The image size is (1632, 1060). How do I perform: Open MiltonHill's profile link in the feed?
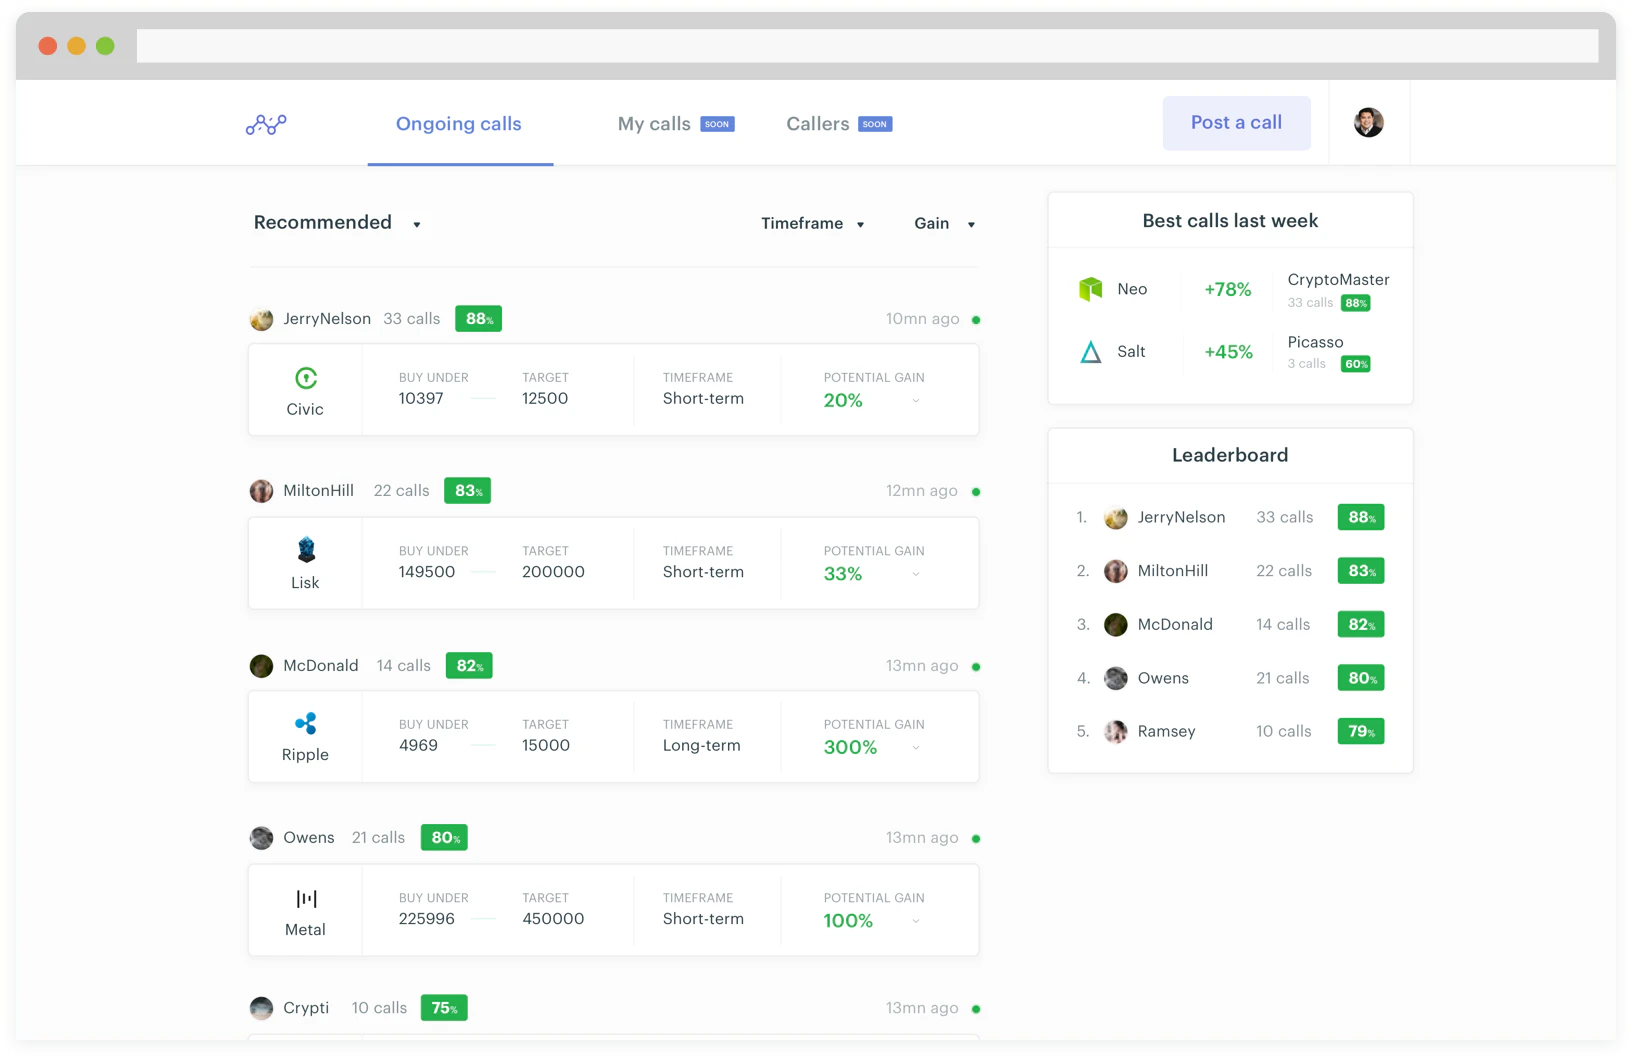point(318,491)
